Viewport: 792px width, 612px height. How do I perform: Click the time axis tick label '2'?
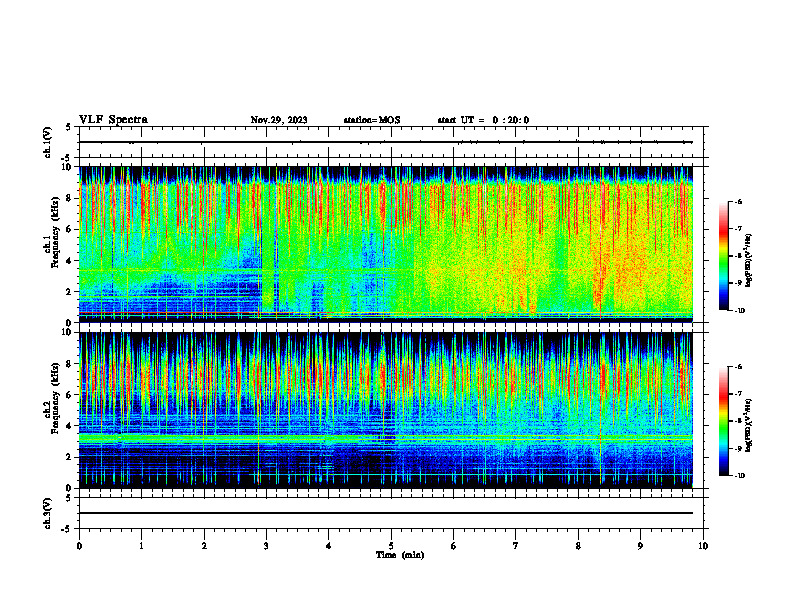pyautogui.click(x=204, y=546)
